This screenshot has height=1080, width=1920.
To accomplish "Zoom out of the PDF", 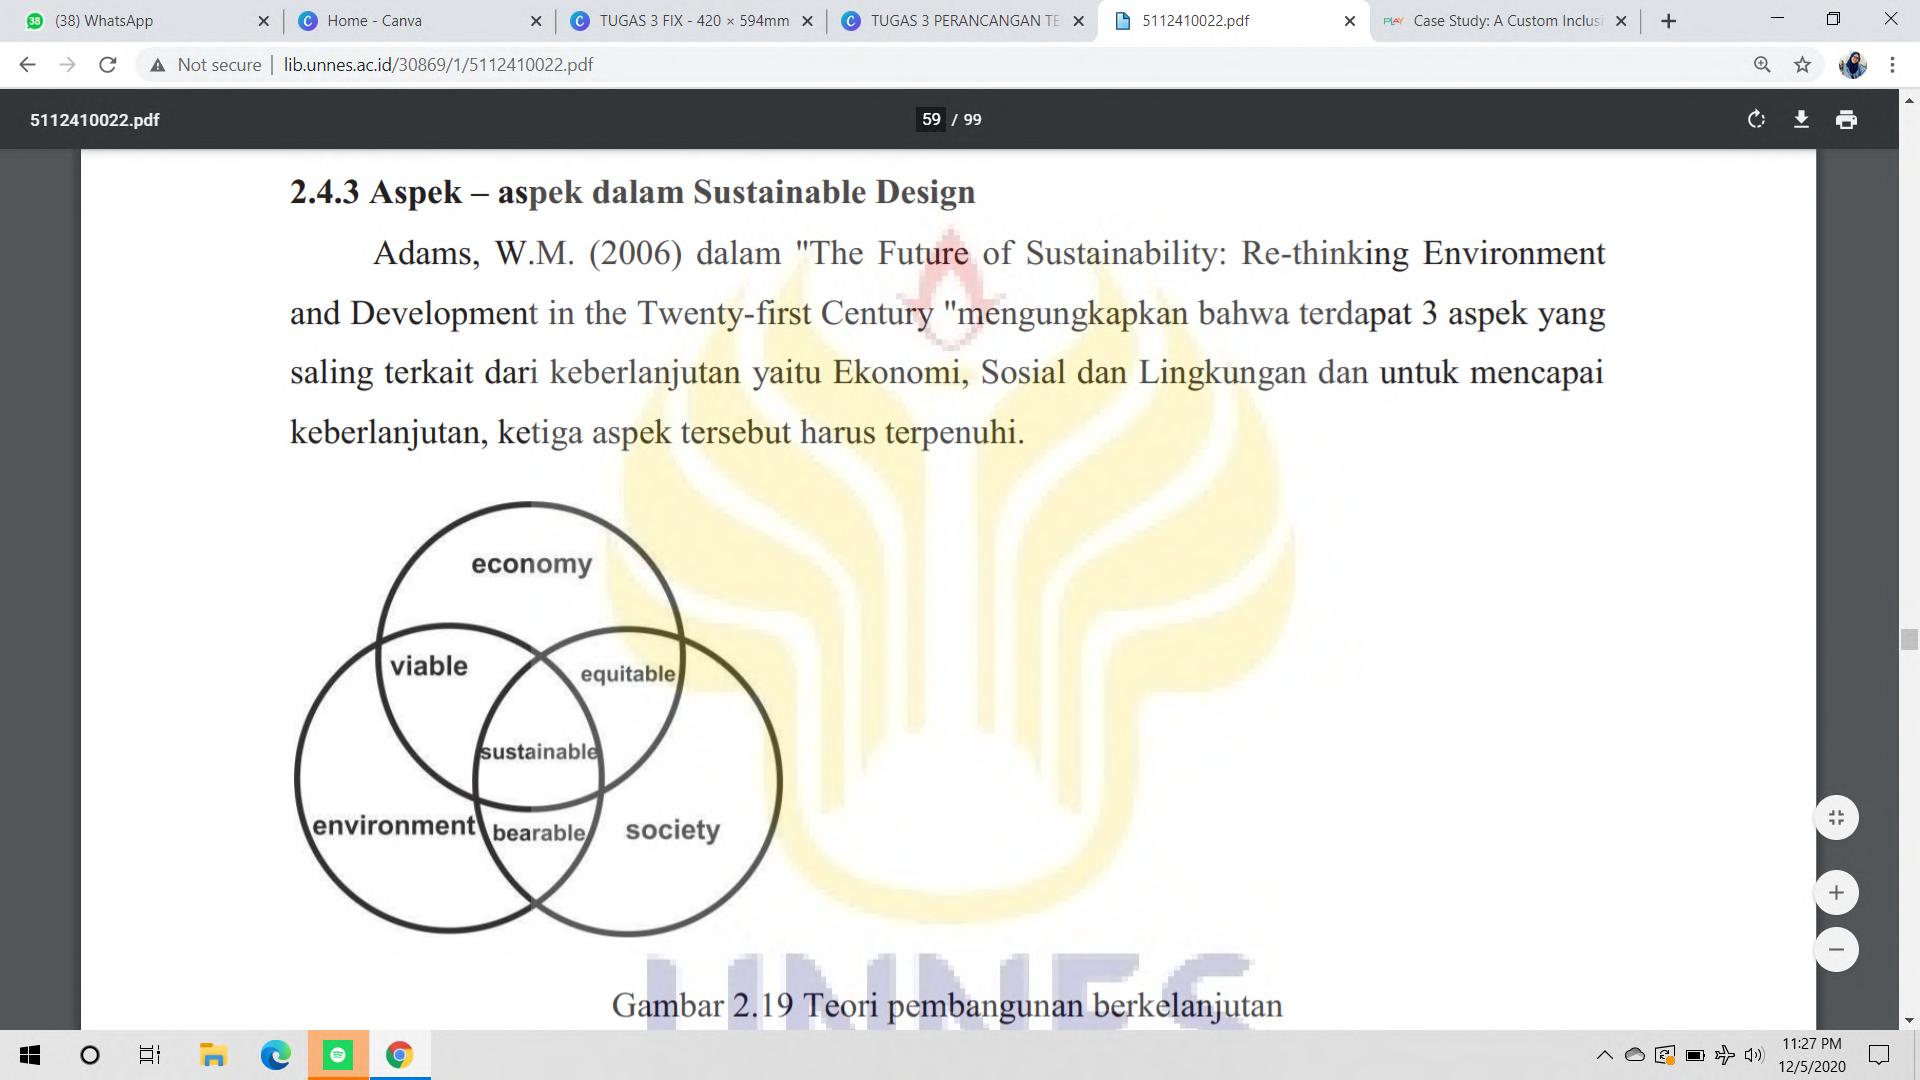I will pyautogui.click(x=1836, y=950).
